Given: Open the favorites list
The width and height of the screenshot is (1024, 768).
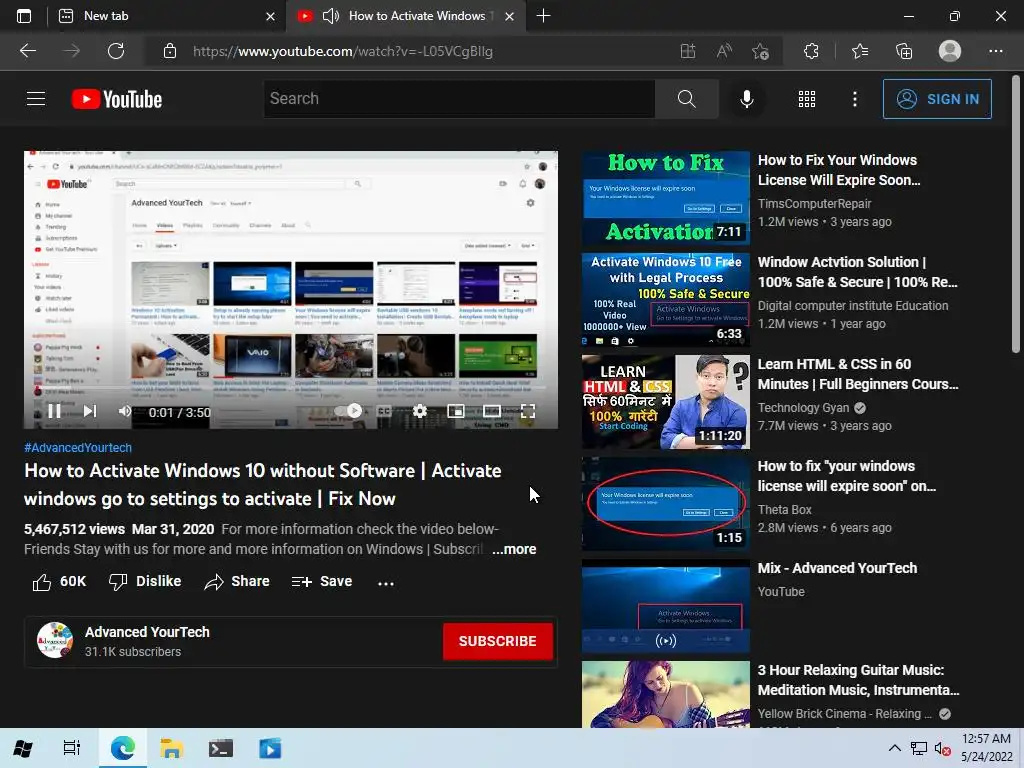Looking at the screenshot, I should [x=860, y=51].
